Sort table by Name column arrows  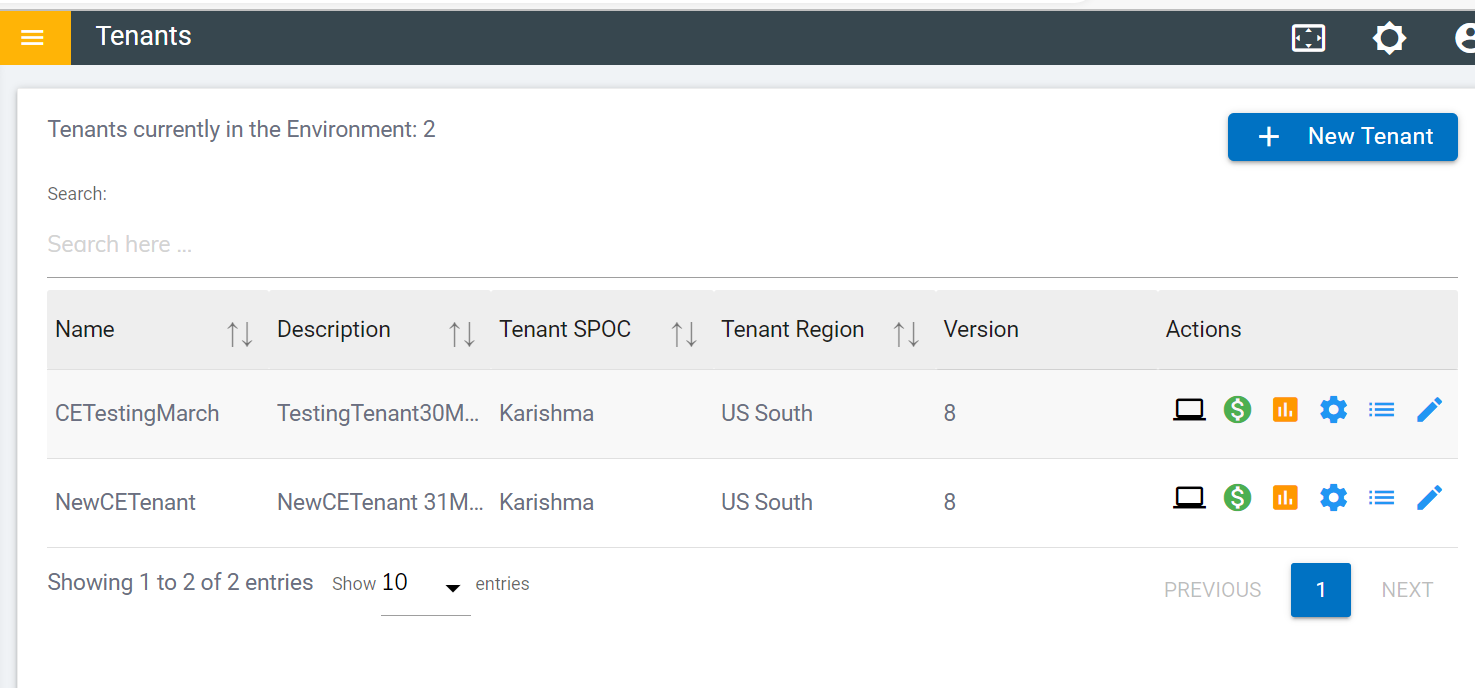[x=240, y=334]
